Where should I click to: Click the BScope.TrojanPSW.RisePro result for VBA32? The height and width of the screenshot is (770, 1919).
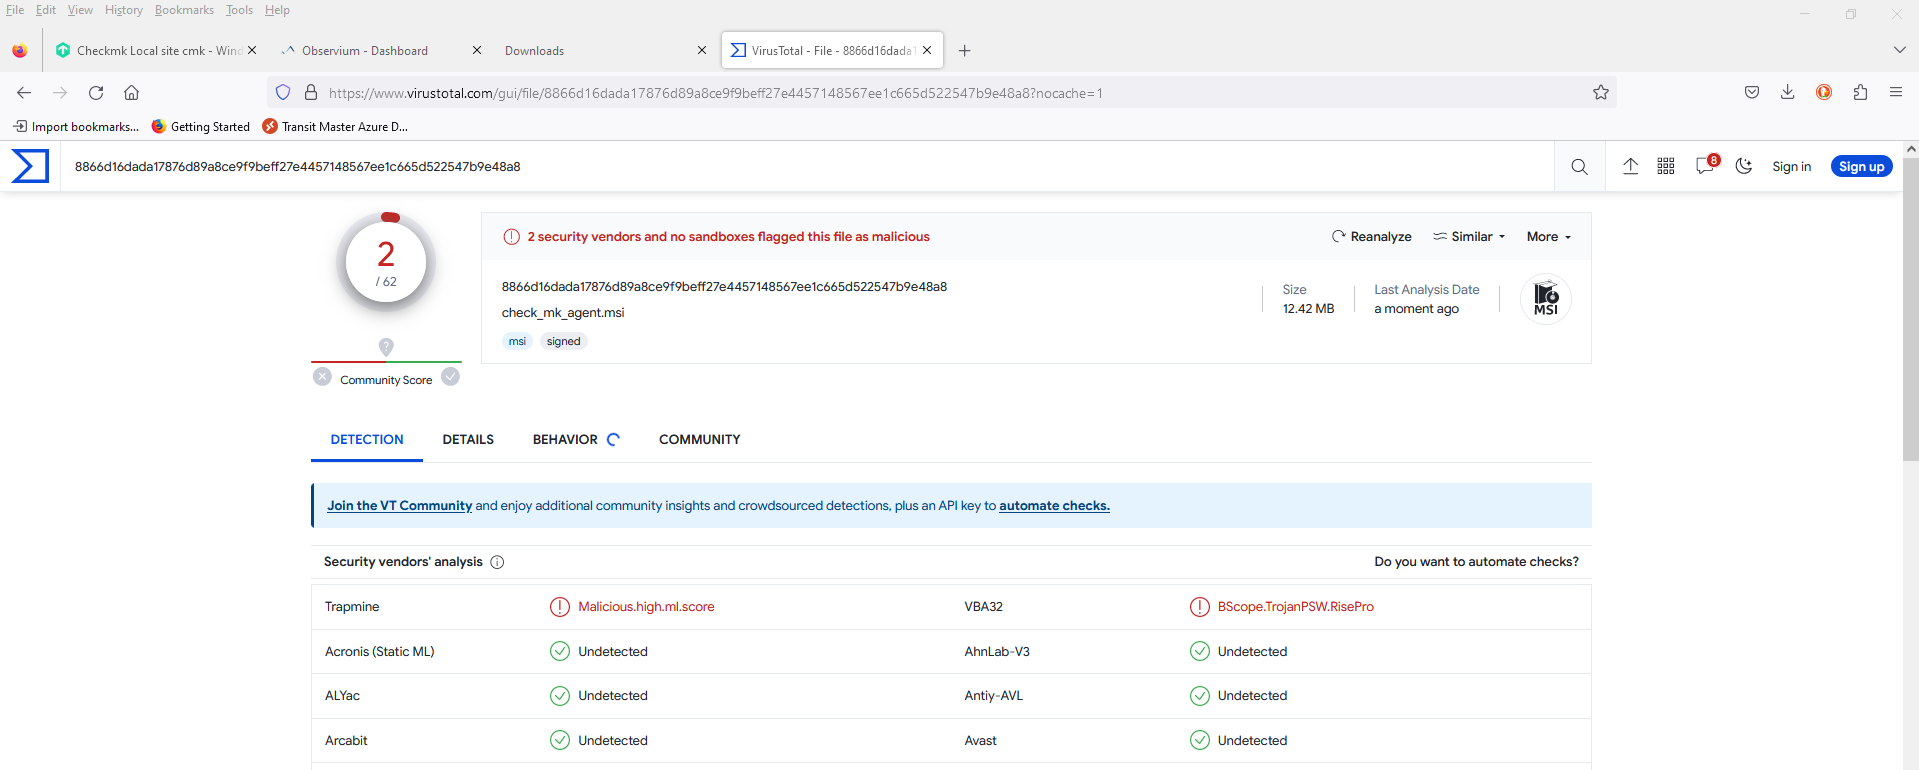coord(1295,607)
